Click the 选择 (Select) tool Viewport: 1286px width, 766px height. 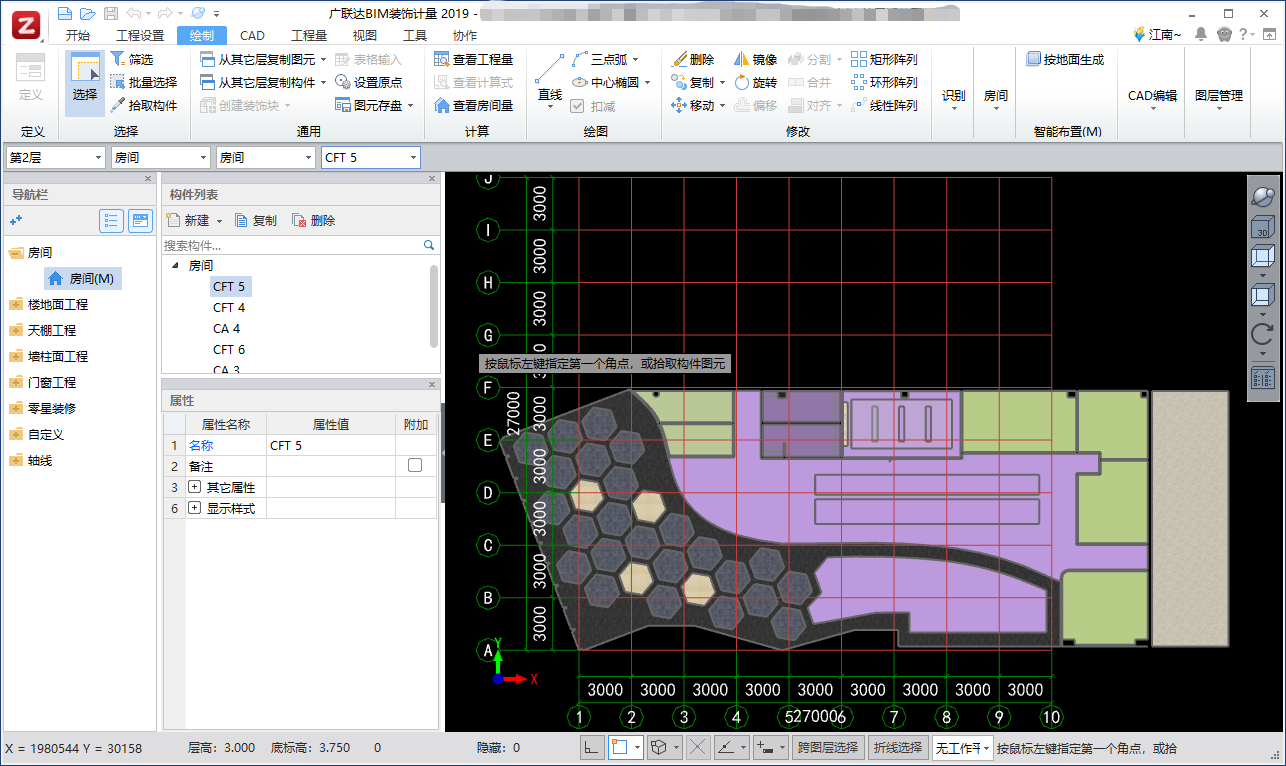point(85,83)
